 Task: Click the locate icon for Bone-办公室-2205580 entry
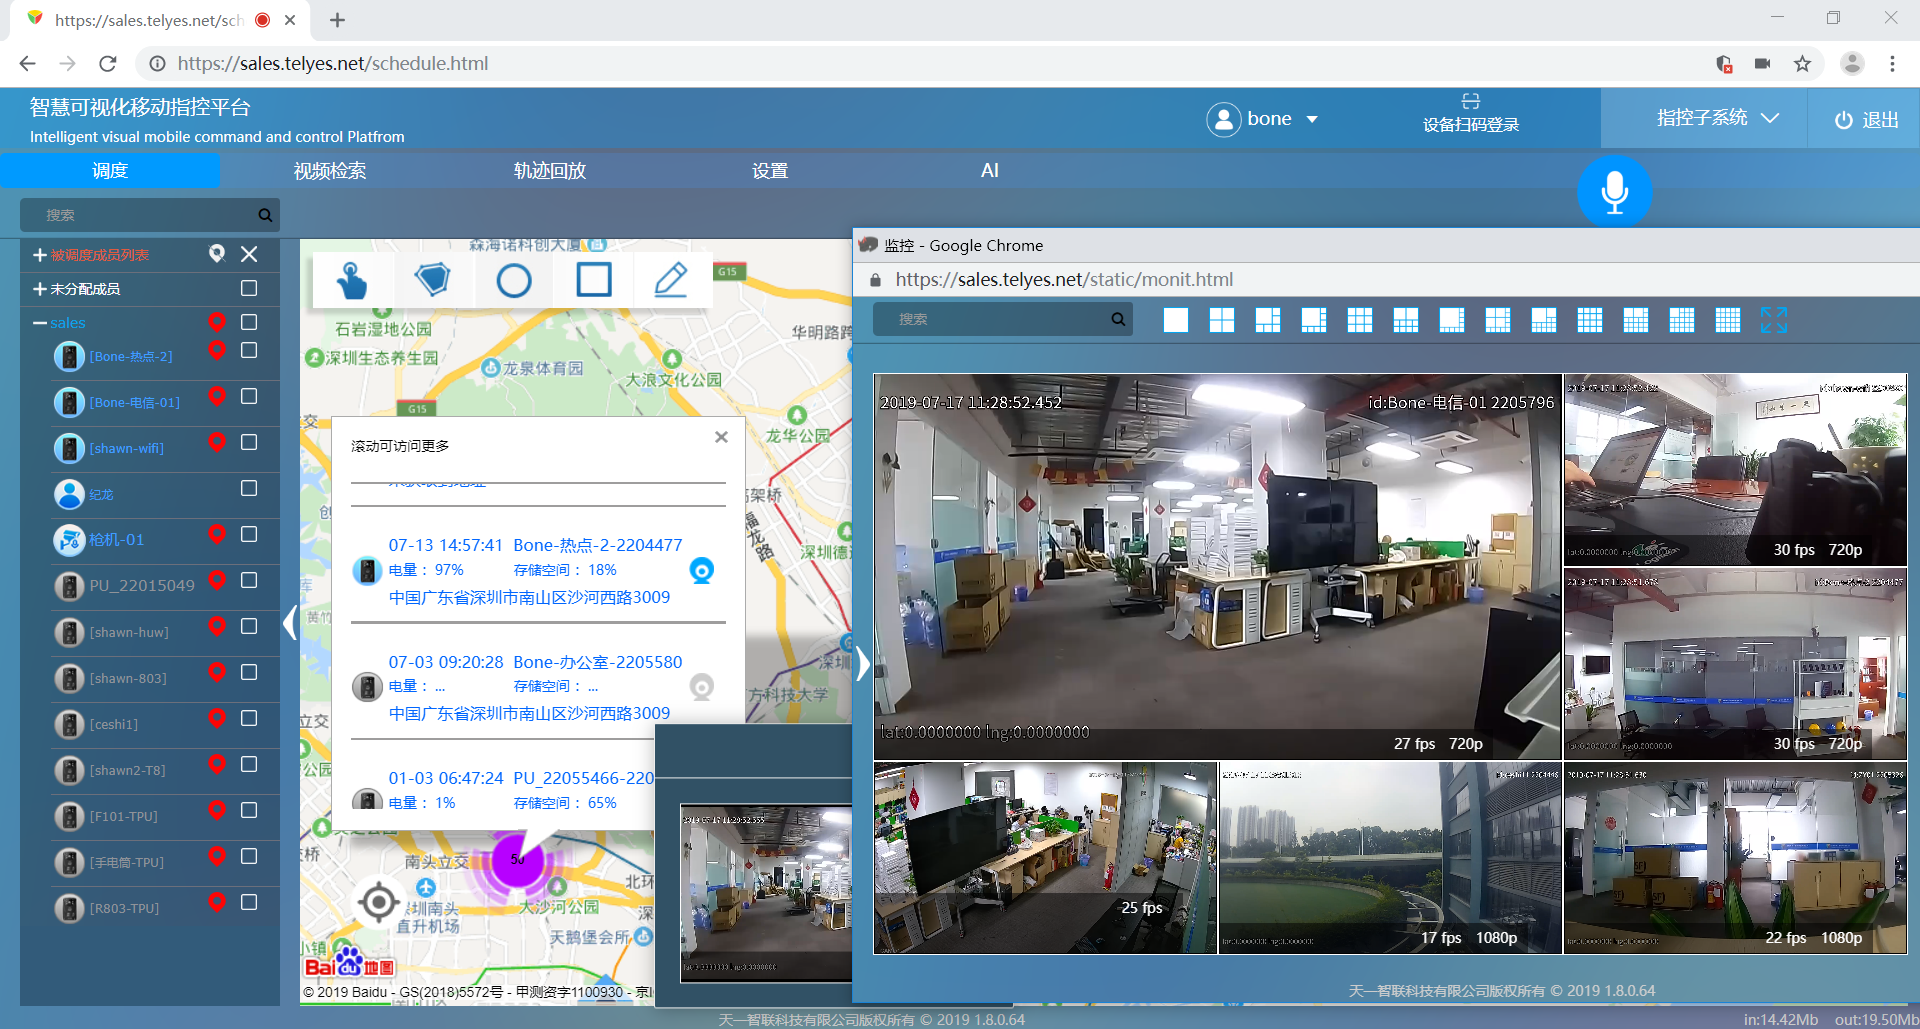pos(702,687)
